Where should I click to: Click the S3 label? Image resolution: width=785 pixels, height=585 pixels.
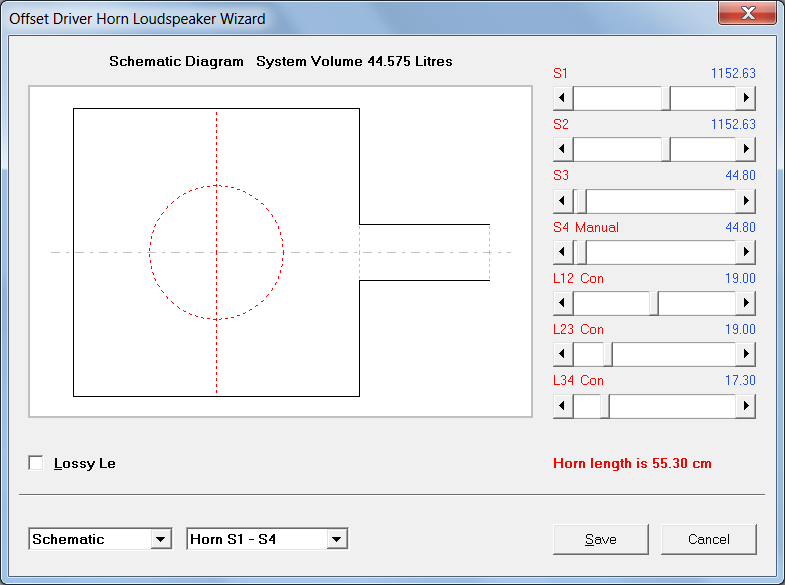(x=561, y=176)
